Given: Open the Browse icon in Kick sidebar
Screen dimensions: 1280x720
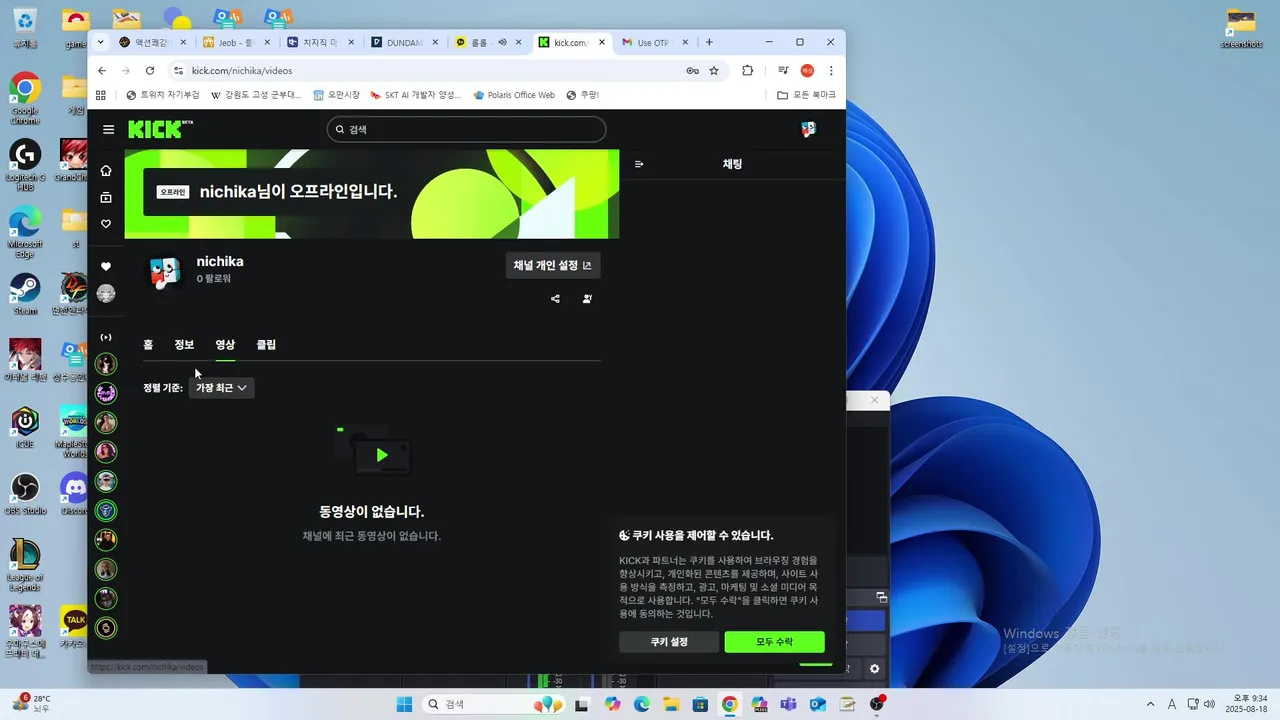Looking at the screenshot, I should coord(106,198).
